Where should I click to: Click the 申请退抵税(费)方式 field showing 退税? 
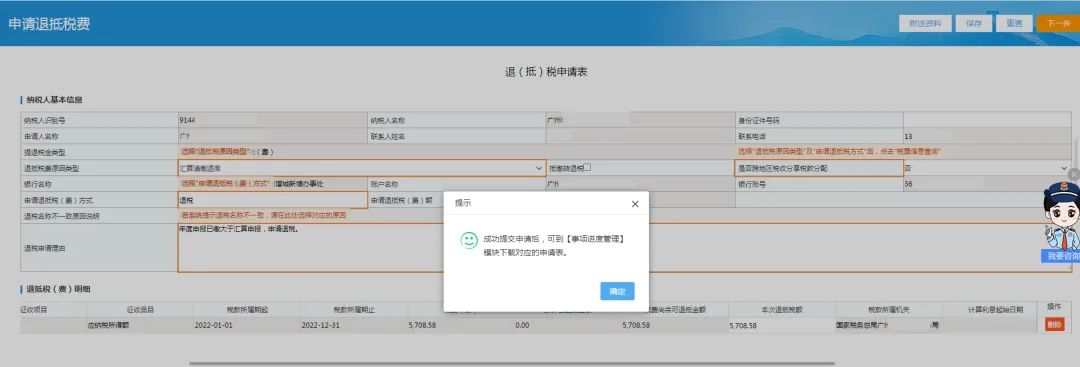(272, 200)
